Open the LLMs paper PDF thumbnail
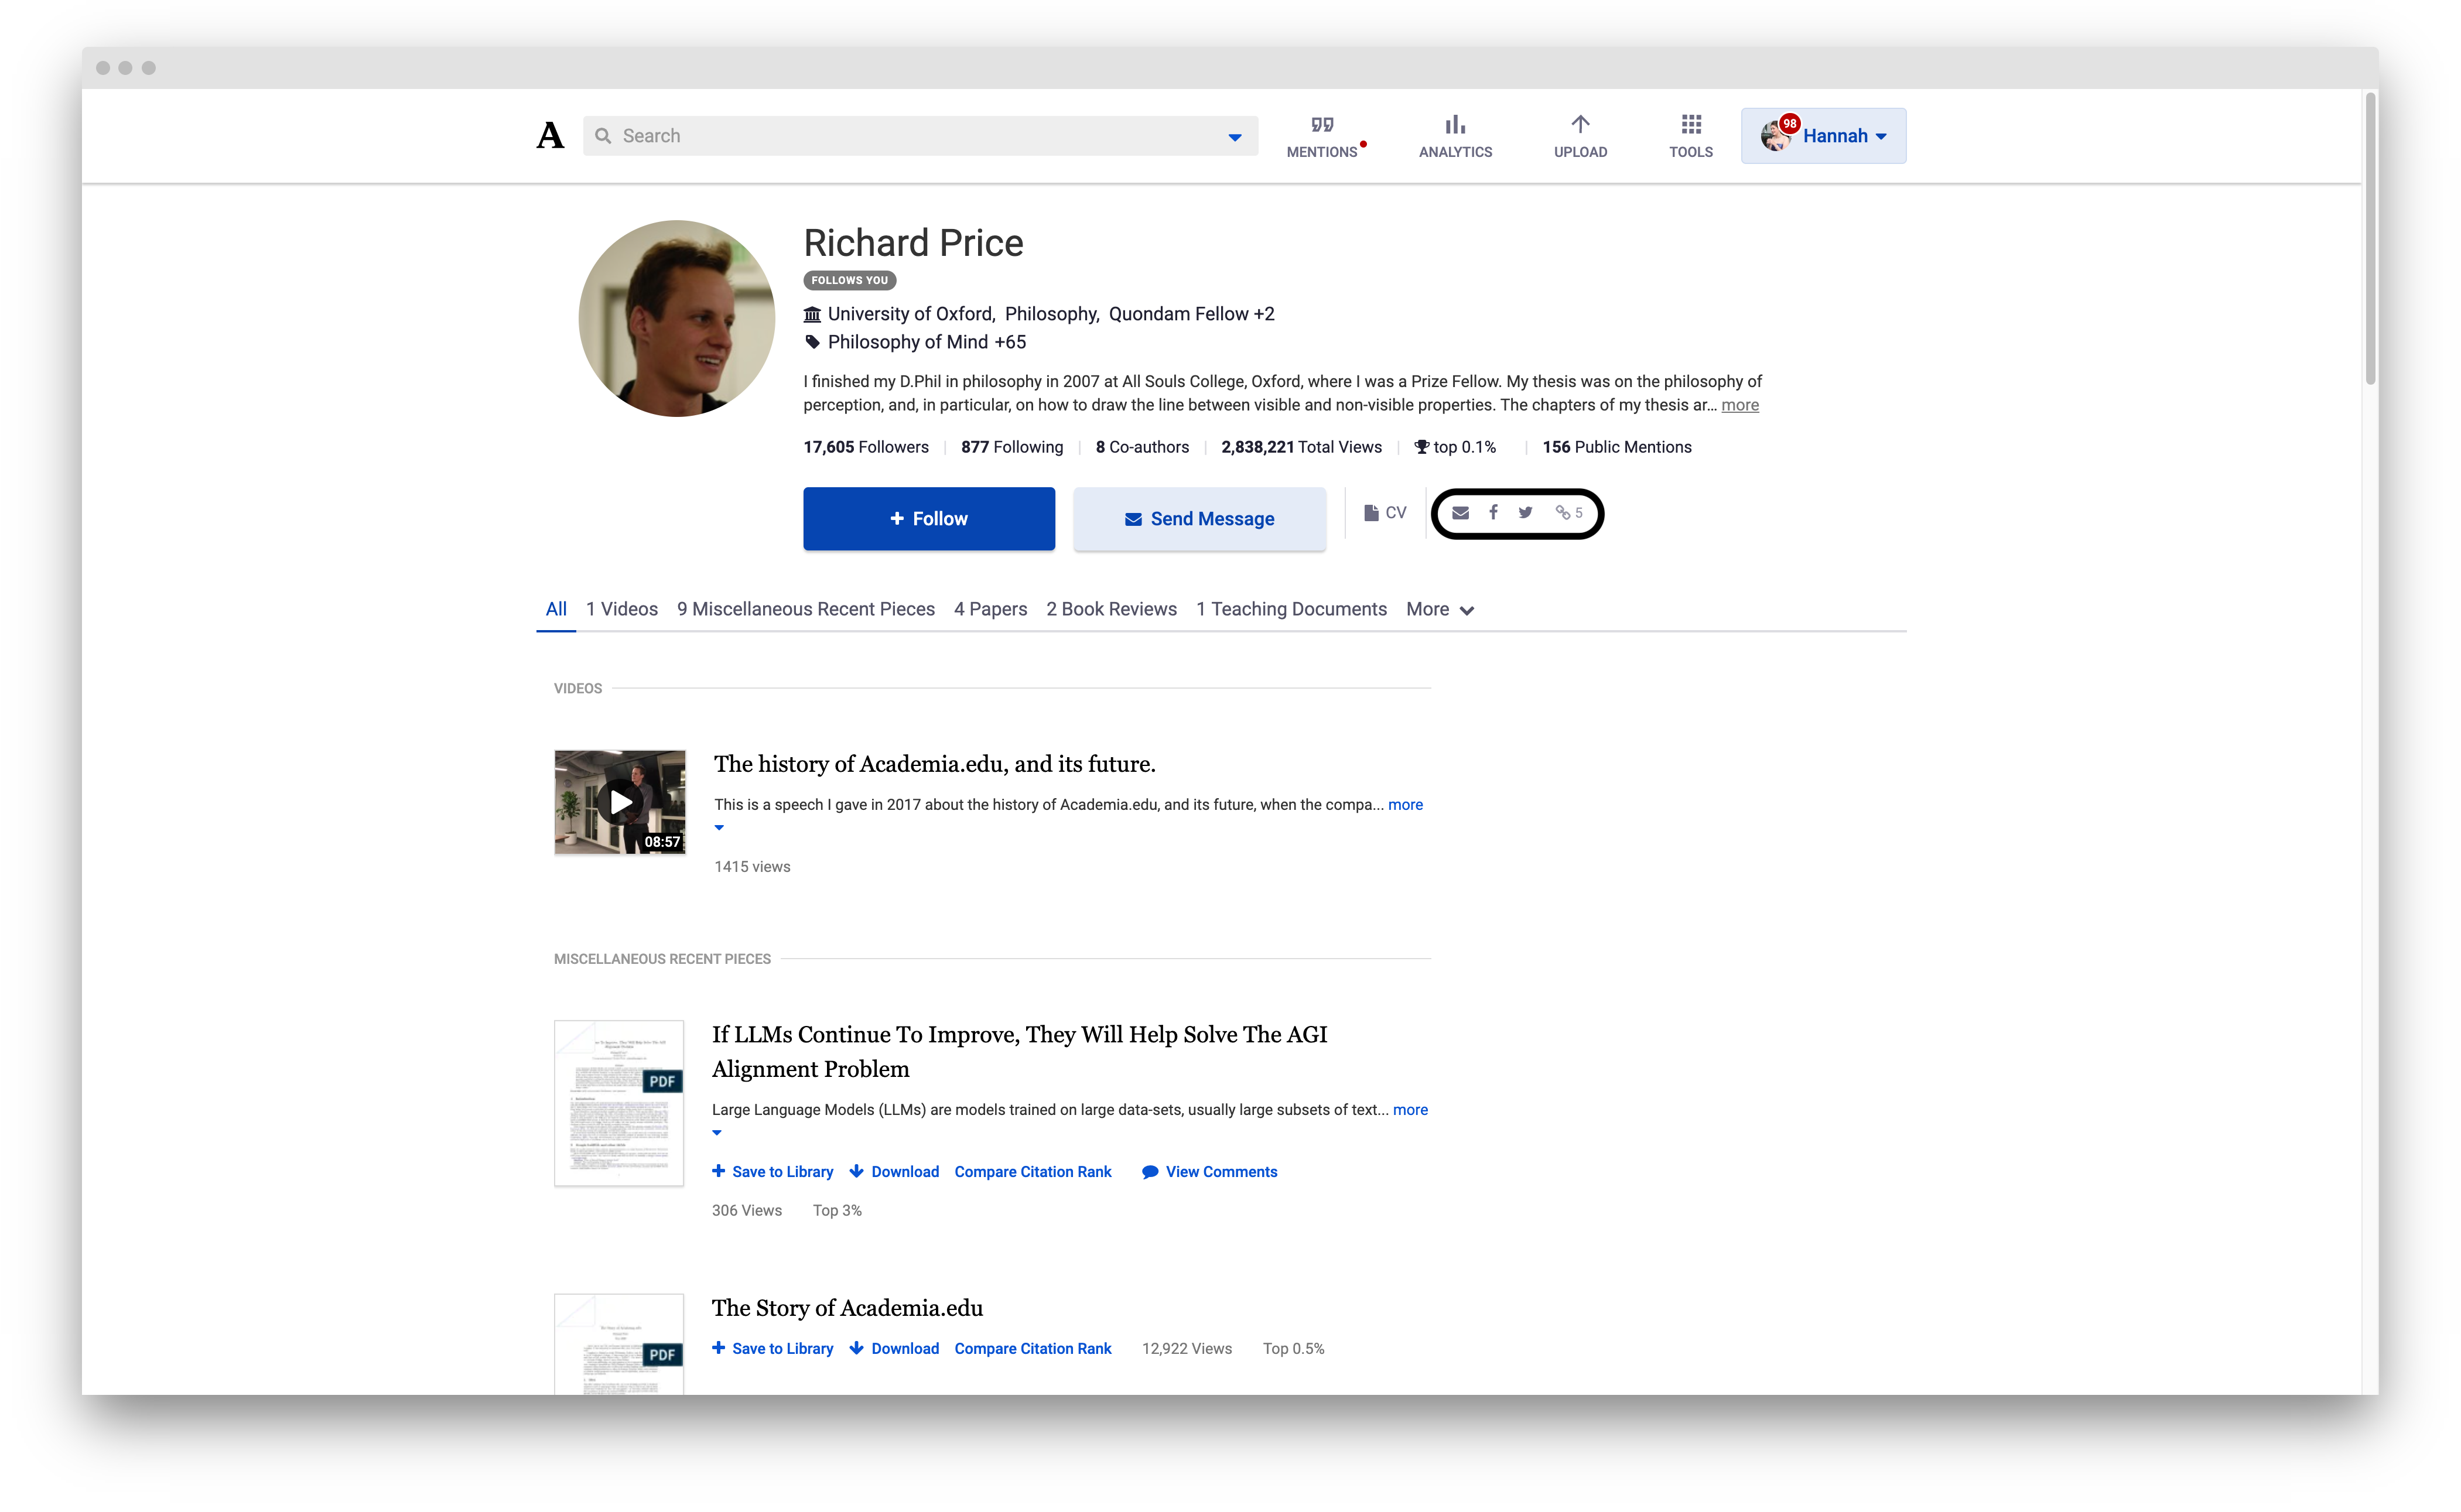The width and height of the screenshot is (2461, 1512). point(619,1103)
